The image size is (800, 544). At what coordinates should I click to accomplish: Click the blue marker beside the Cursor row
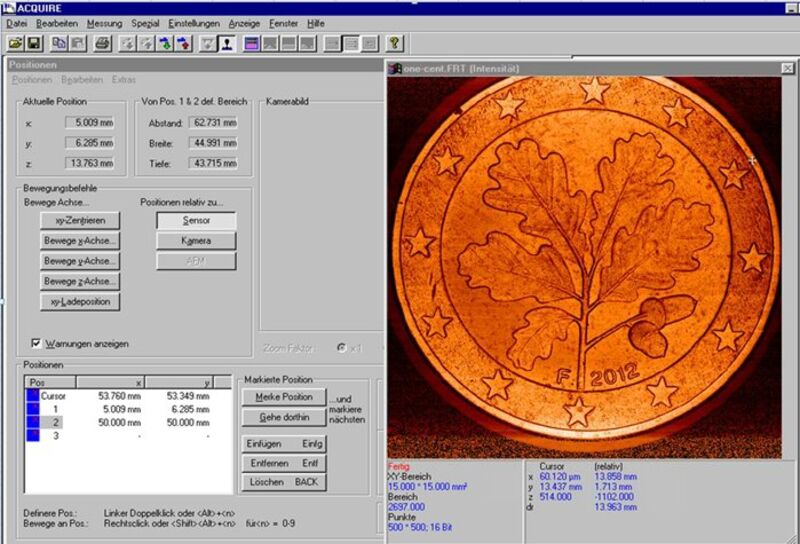tap(33, 395)
